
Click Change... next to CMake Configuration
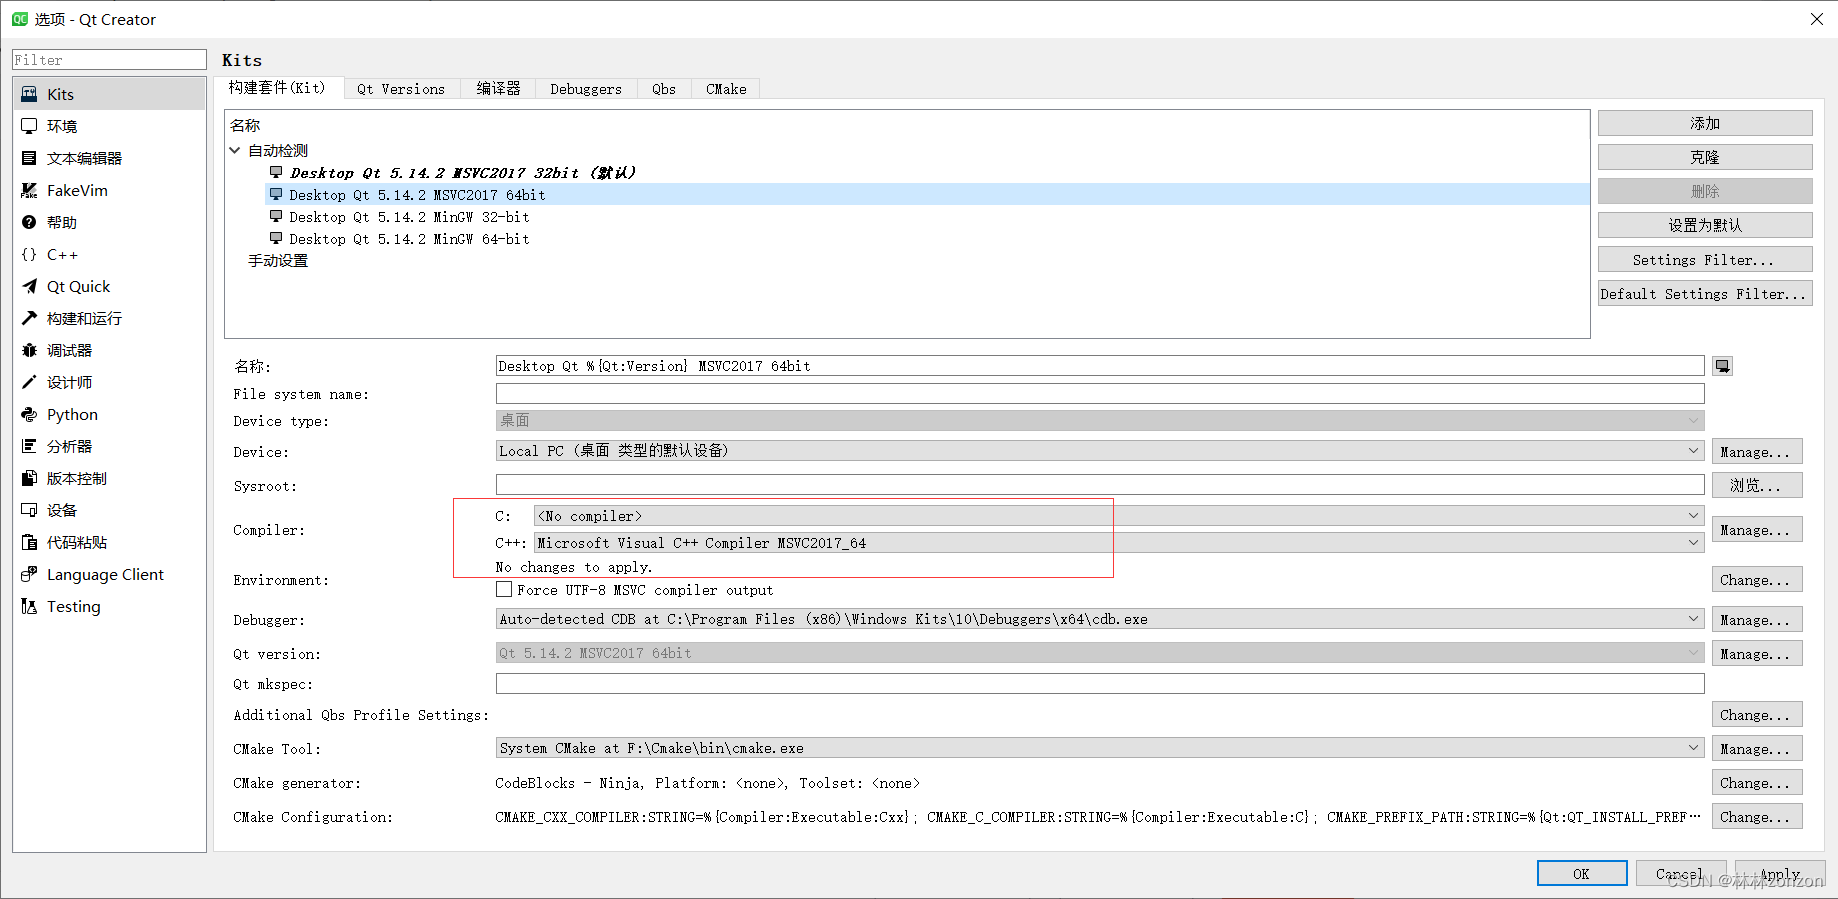tap(1757, 817)
